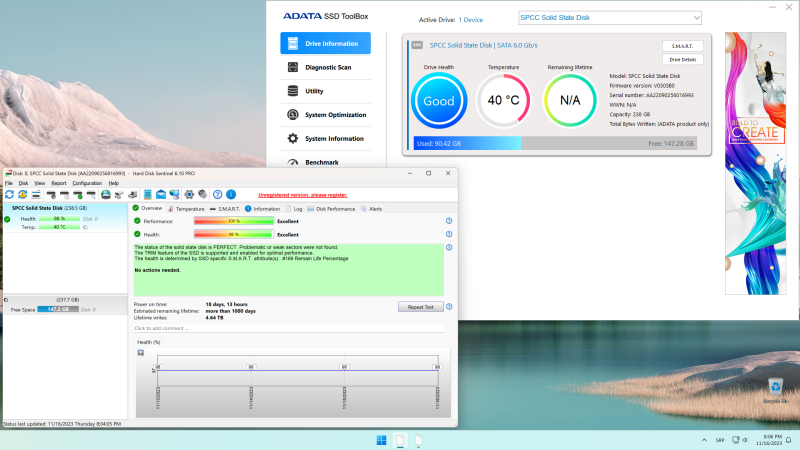Switch to the Information tab
This screenshot has height=450, width=800.
click(262, 209)
